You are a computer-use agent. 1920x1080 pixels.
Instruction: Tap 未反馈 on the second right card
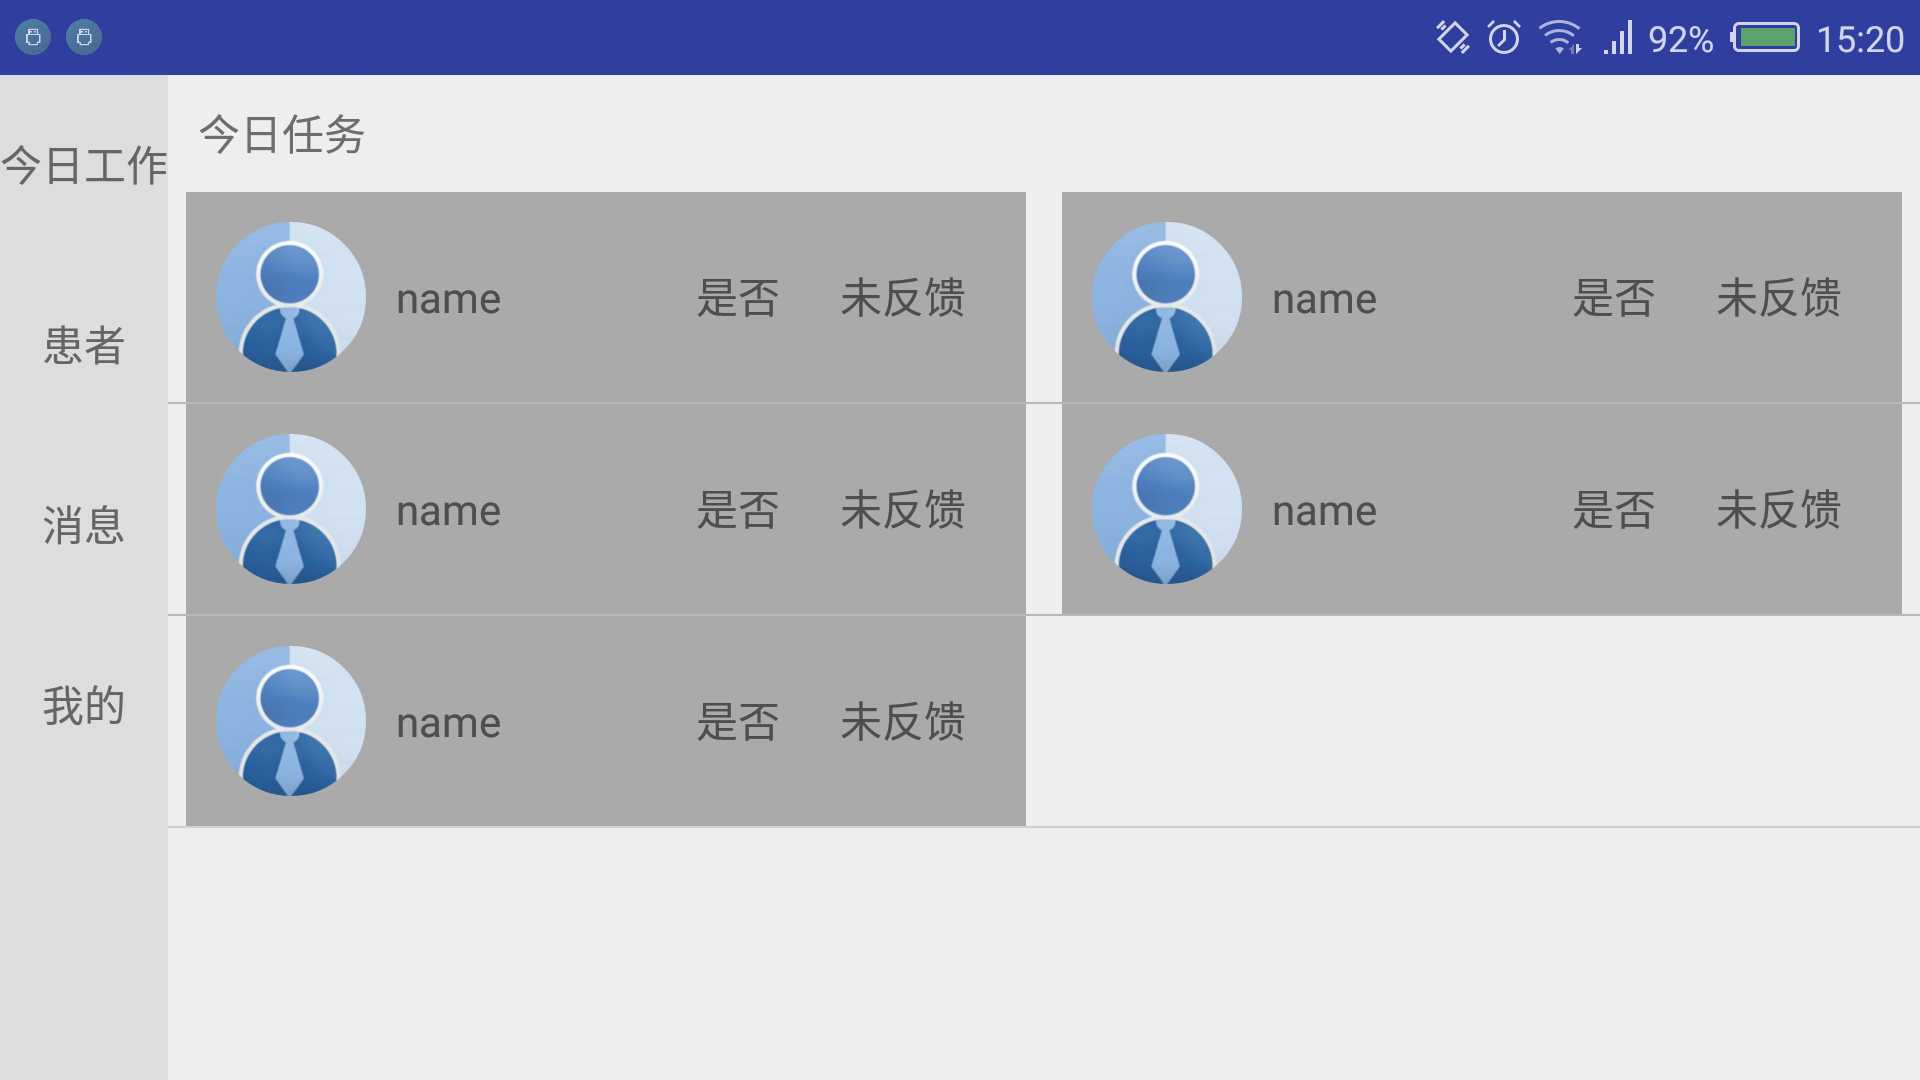pyautogui.click(x=1778, y=510)
